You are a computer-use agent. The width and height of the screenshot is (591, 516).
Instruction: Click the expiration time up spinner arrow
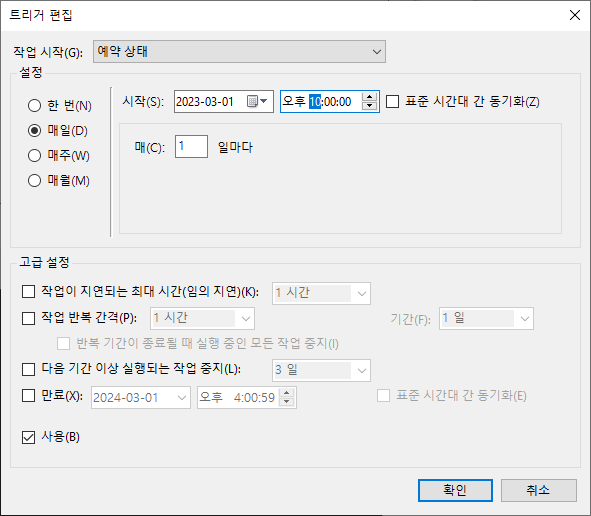coord(287,393)
